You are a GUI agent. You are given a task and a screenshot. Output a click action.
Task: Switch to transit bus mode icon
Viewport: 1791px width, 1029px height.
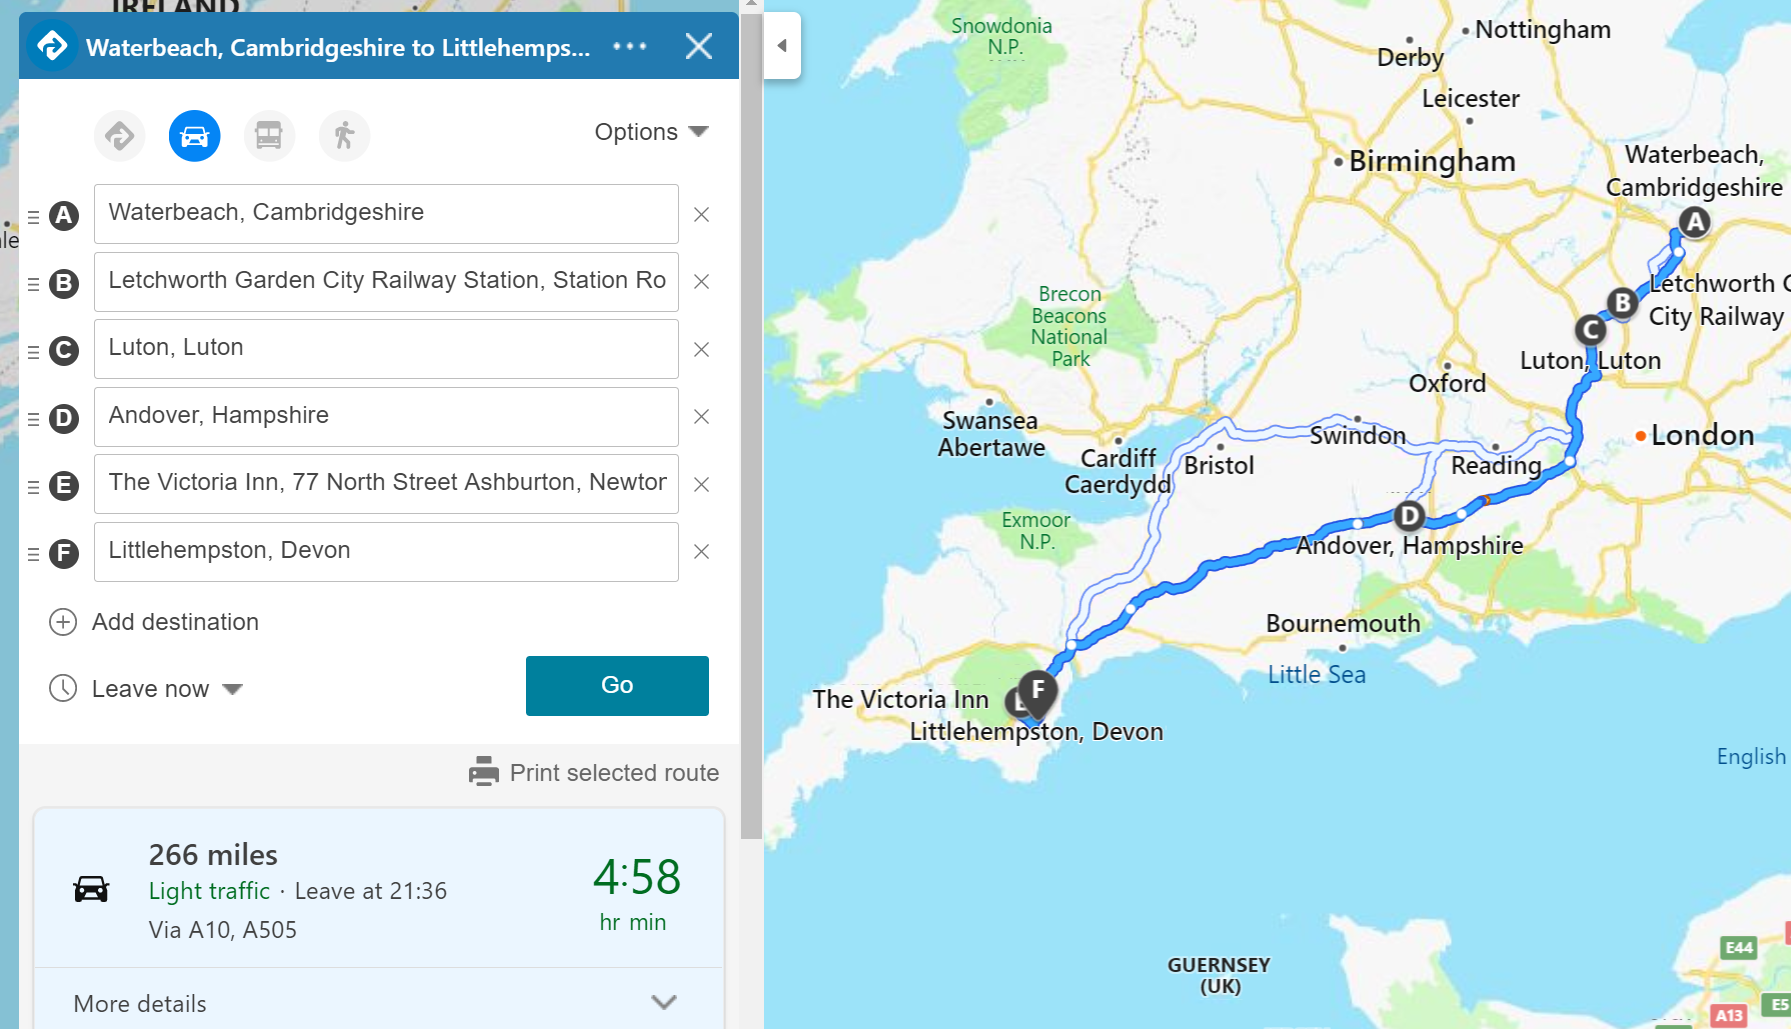[x=269, y=136]
